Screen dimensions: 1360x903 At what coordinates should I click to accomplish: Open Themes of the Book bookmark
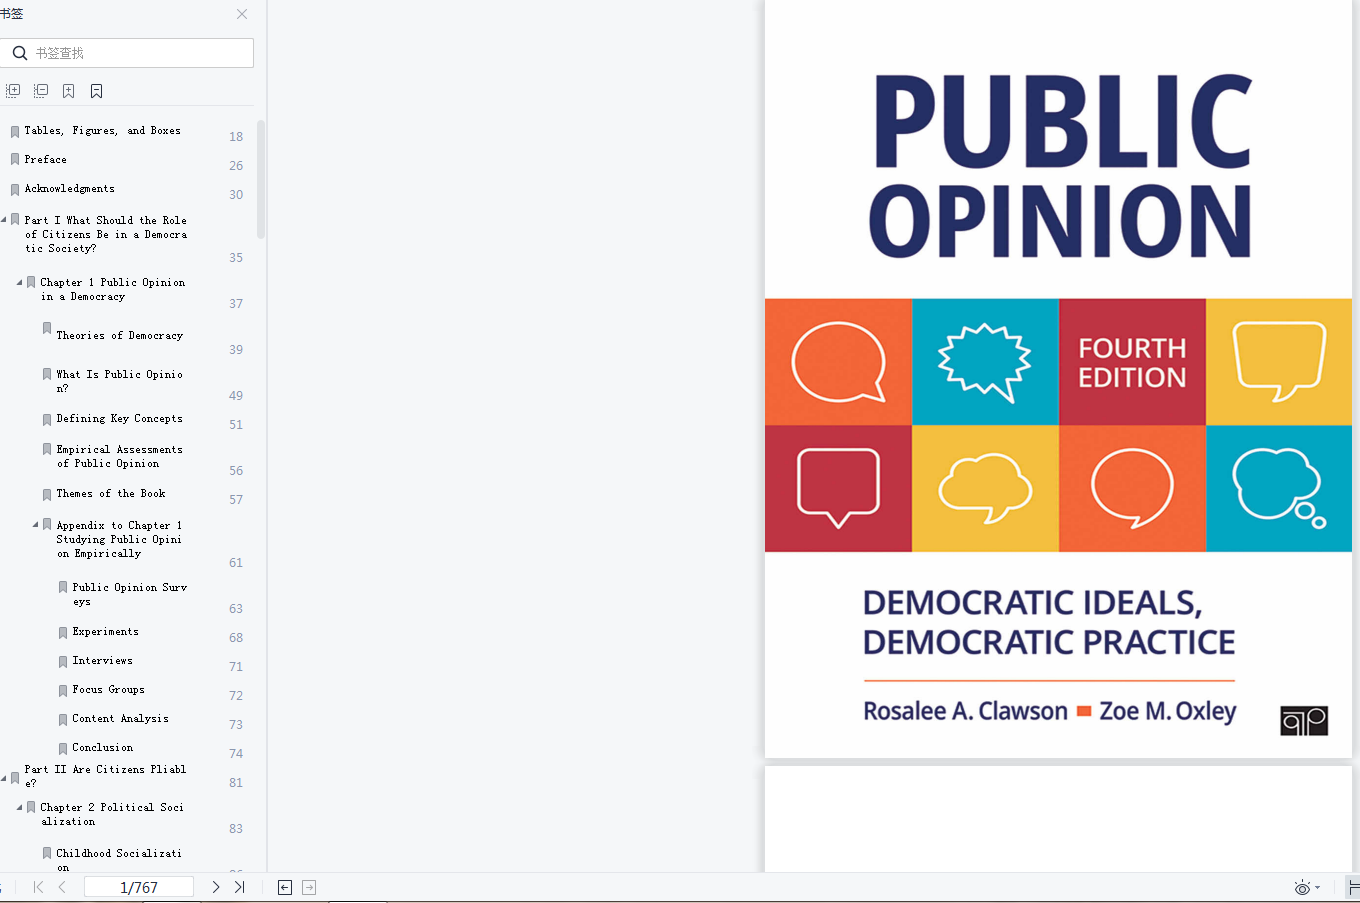(110, 494)
